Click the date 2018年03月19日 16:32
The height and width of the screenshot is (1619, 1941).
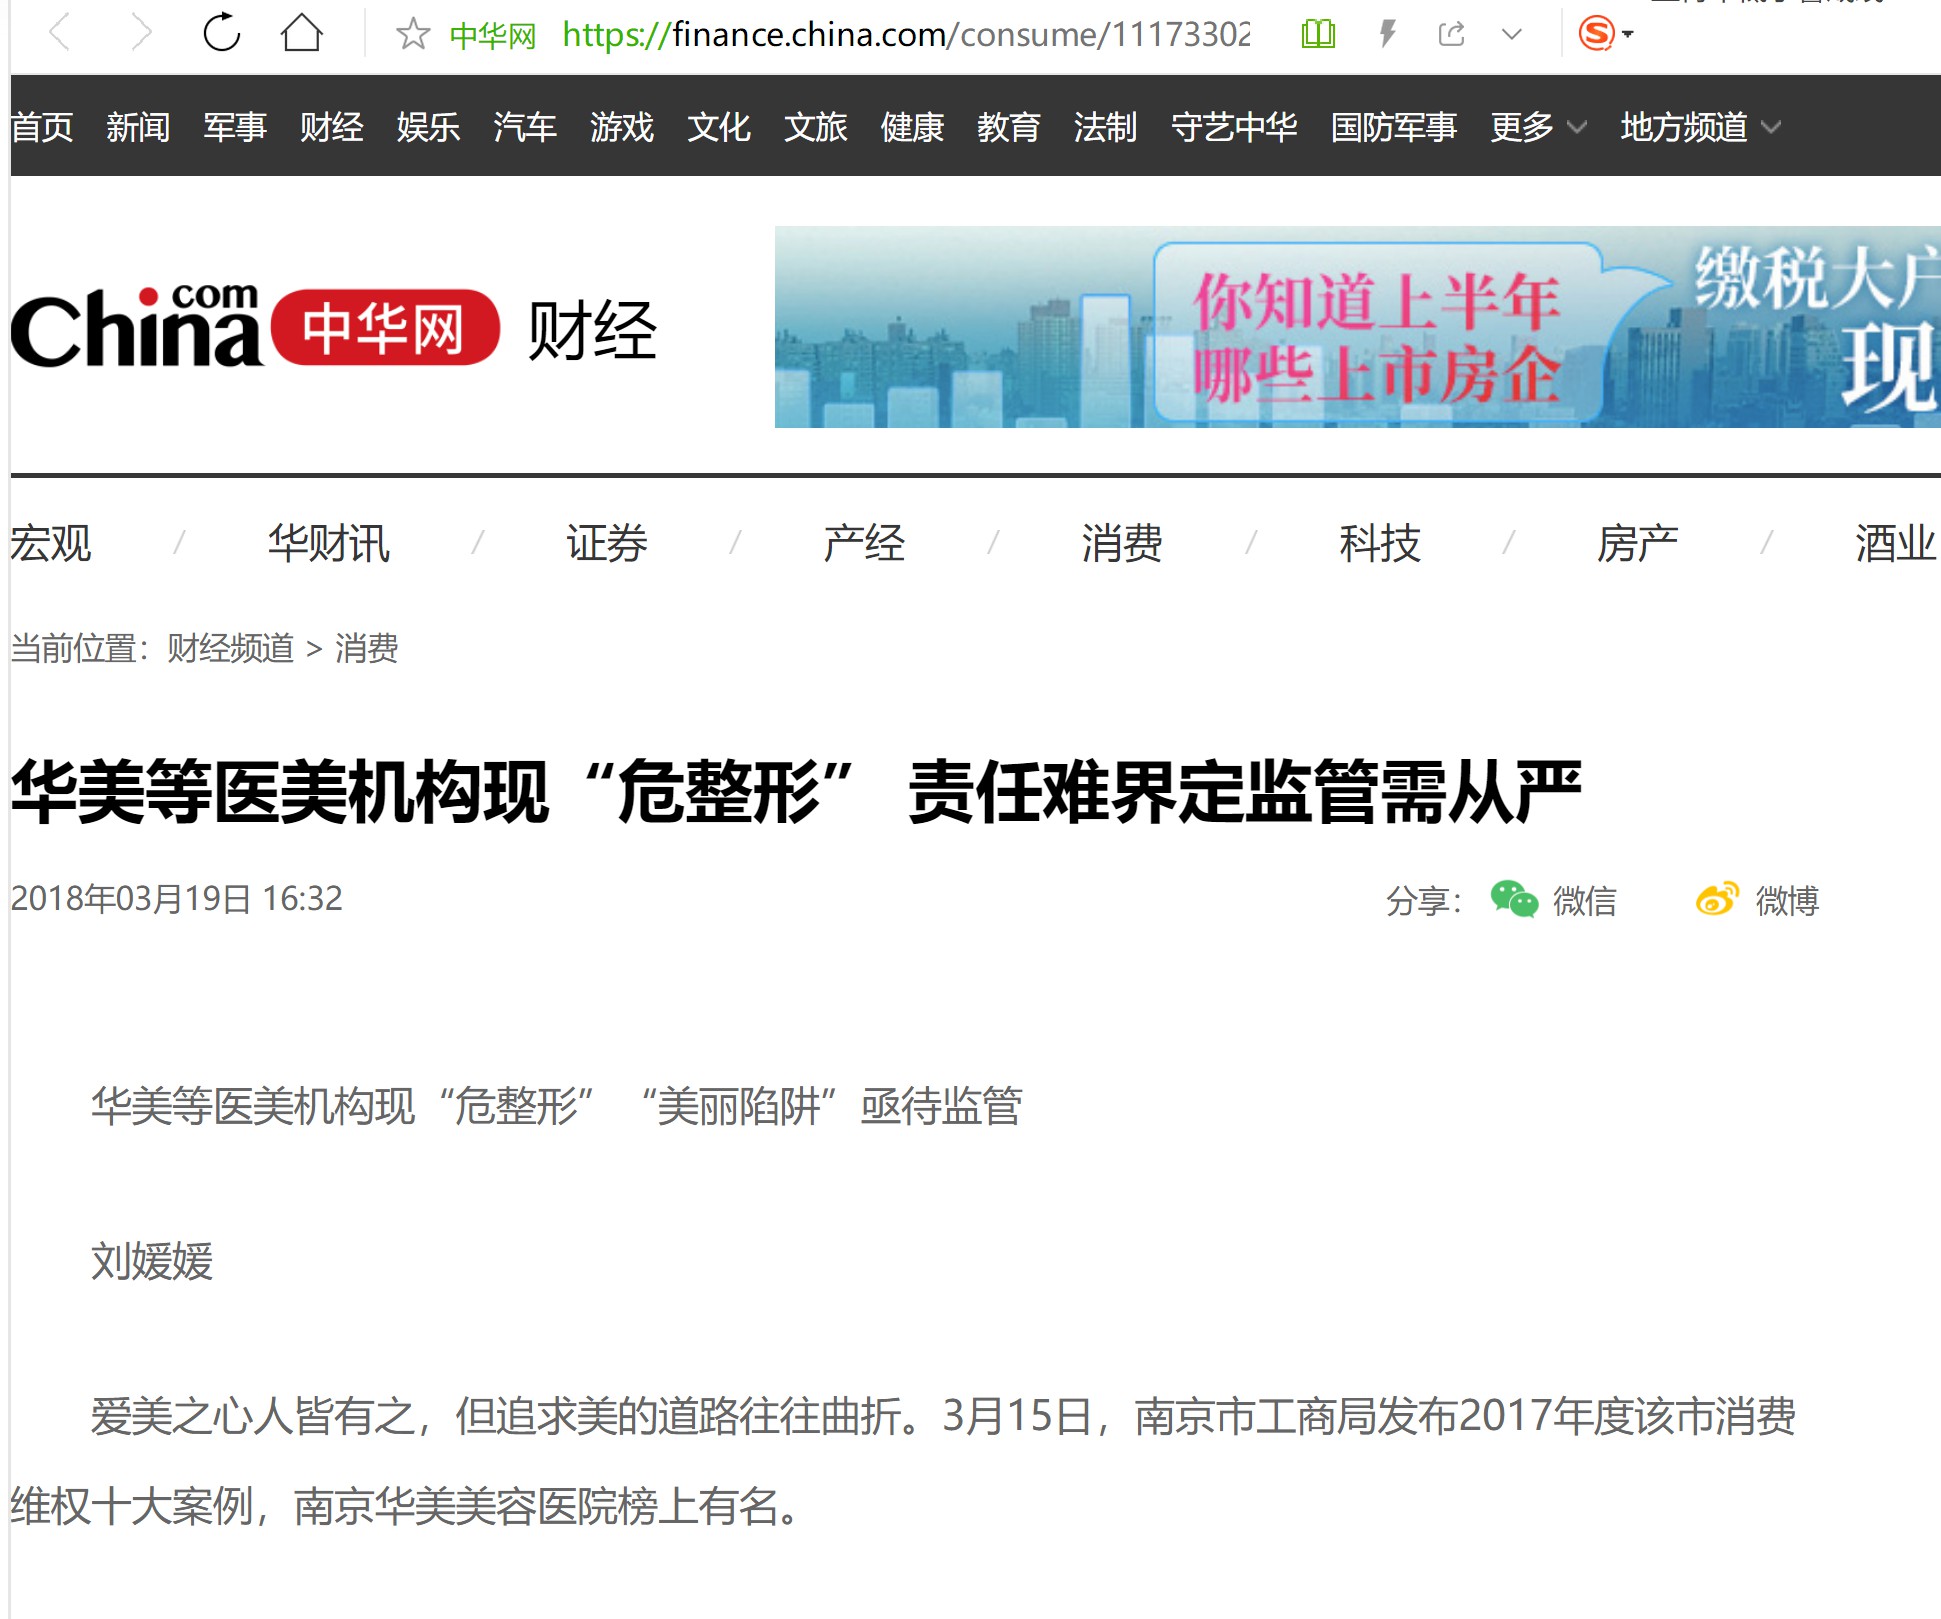click(x=176, y=898)
